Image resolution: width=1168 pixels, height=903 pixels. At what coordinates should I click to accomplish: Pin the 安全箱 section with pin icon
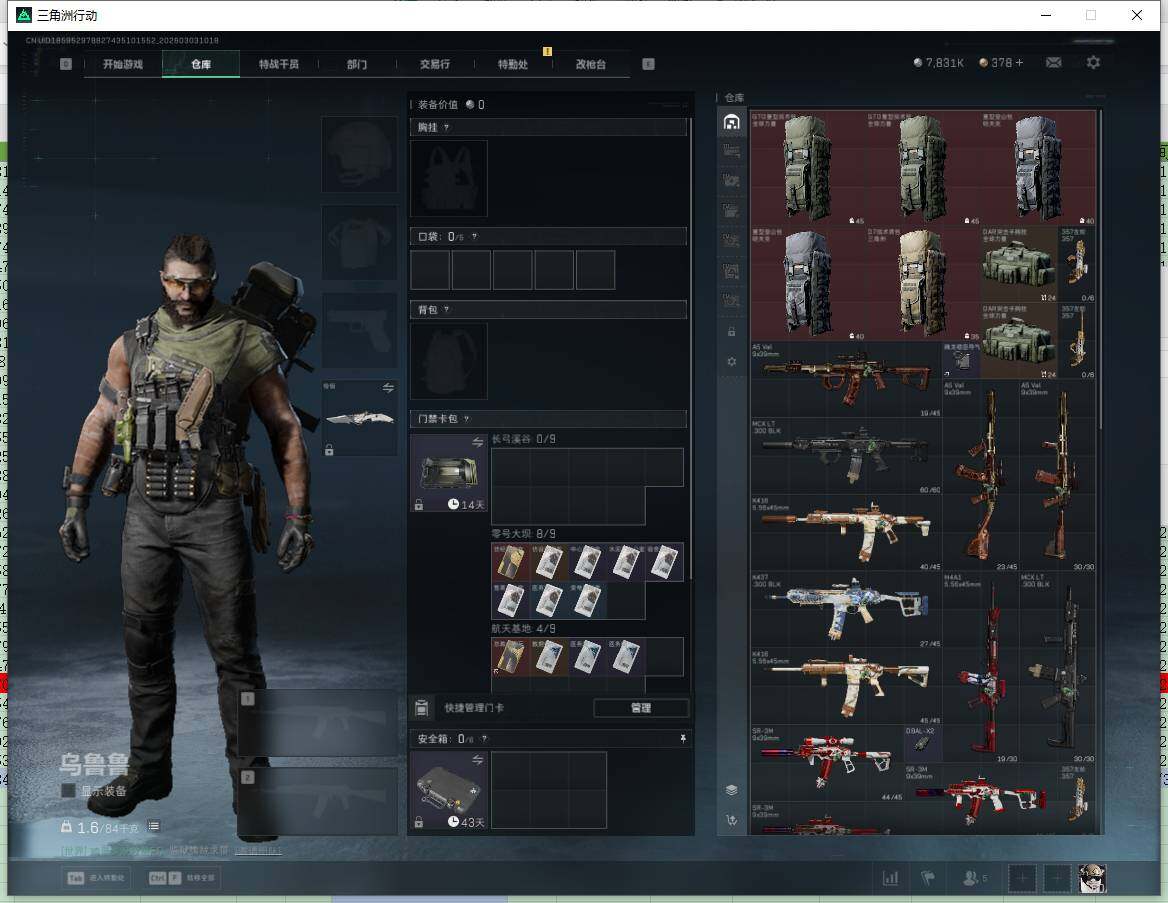tap(682, 738)
